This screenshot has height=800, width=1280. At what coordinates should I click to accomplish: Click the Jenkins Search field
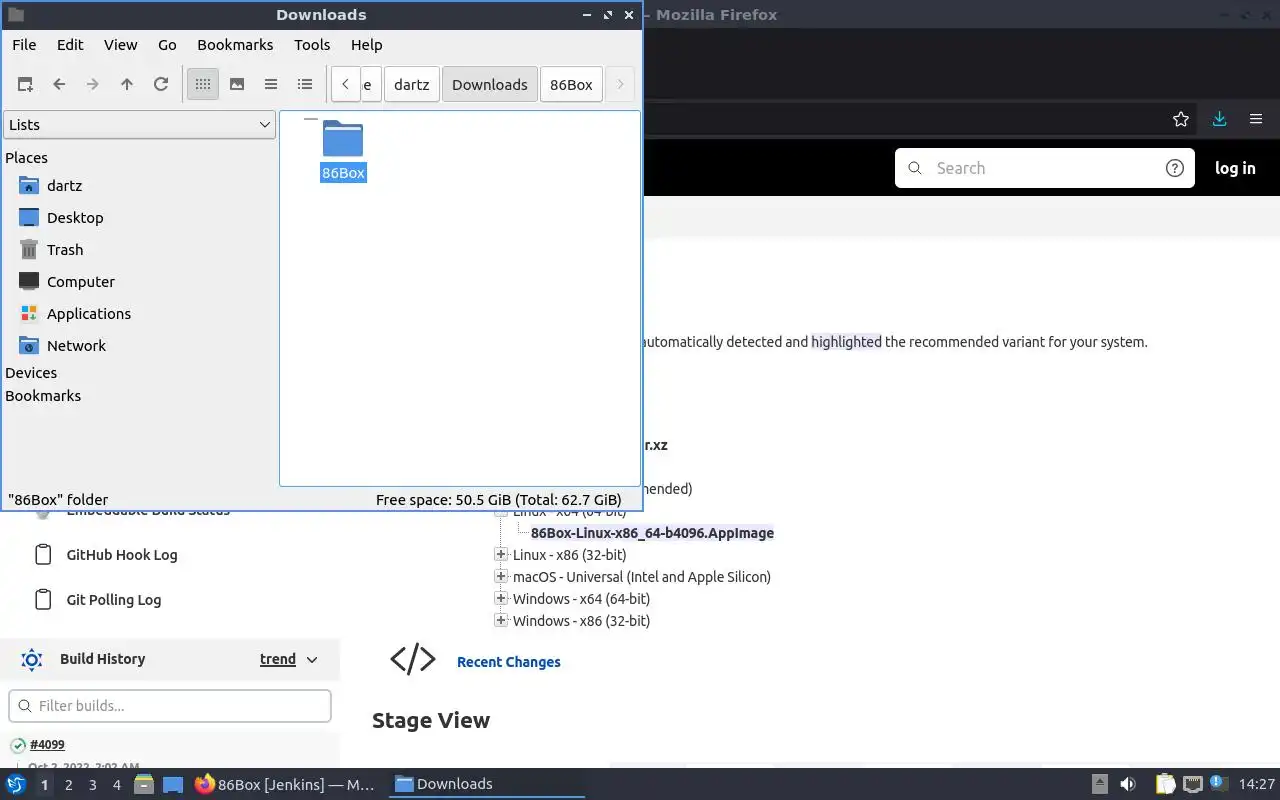click(1045, 168)
